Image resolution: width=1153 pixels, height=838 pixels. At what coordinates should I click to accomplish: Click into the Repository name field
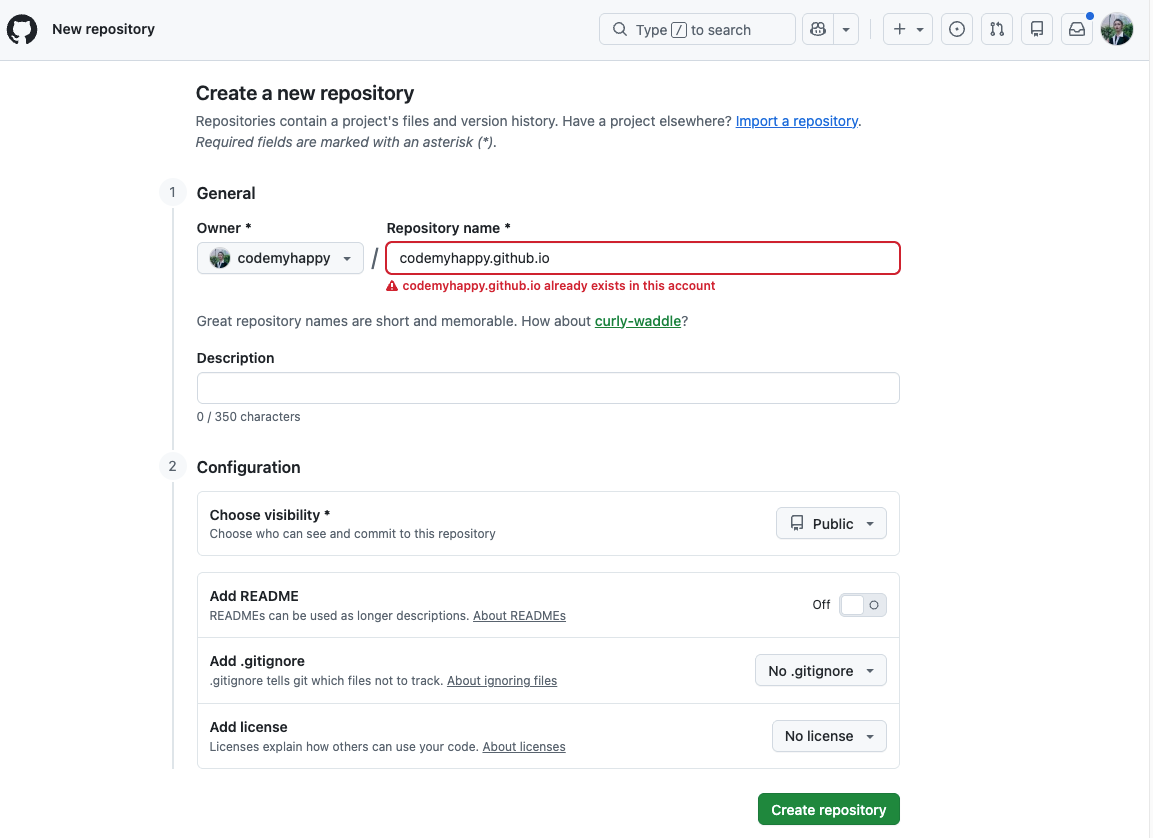tap(643, 258)
